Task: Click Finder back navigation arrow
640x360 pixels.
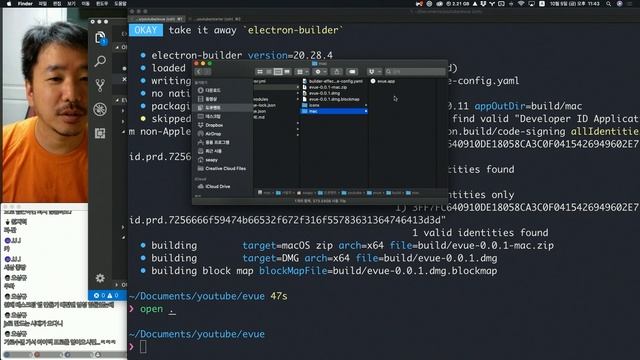Action: tap(199, 72)
